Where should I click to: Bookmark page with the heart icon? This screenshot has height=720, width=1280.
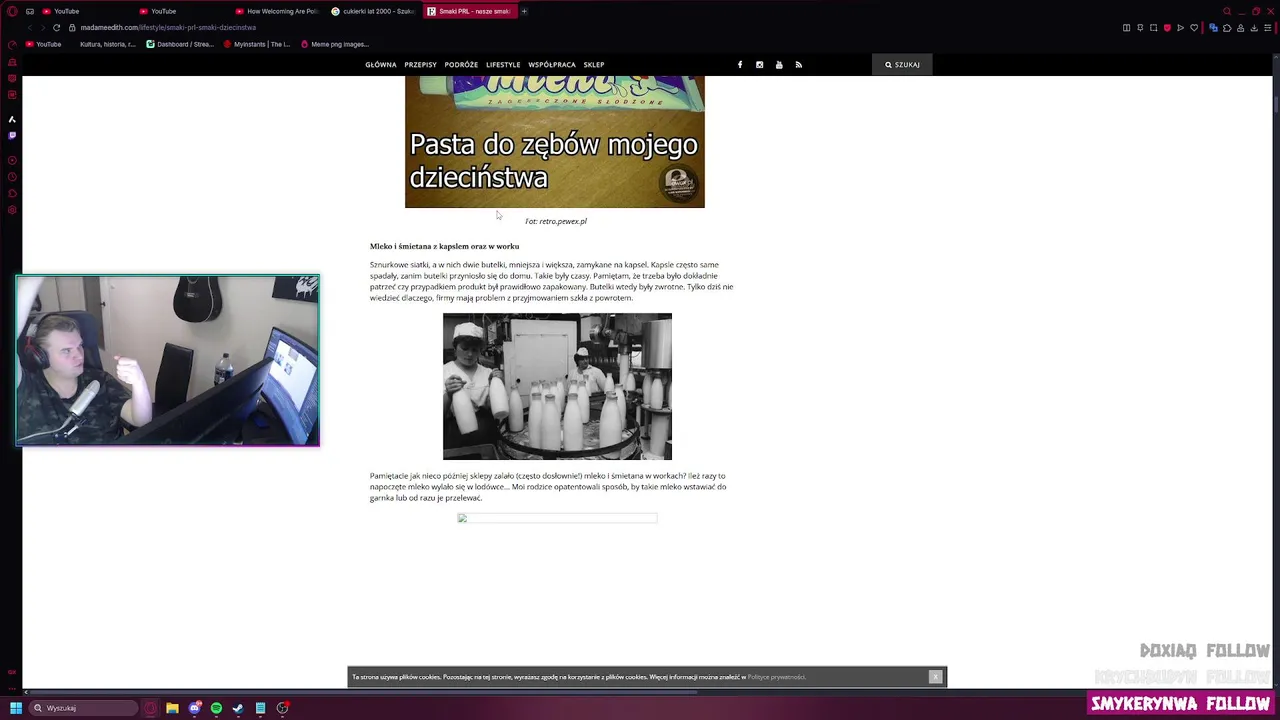1194,28
